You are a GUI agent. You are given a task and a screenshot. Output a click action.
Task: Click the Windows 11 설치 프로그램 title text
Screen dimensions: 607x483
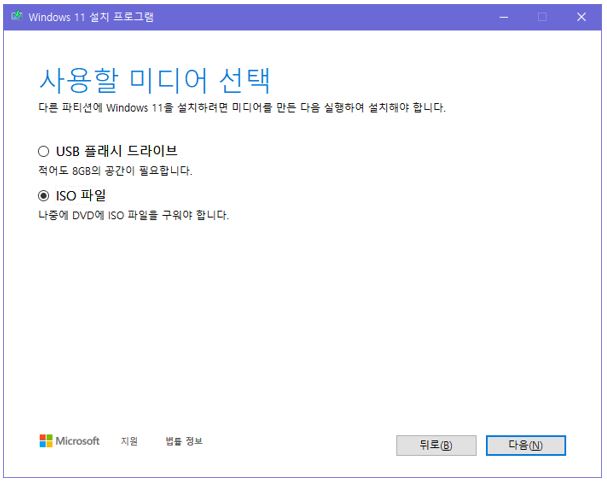(x=91, y=17)
